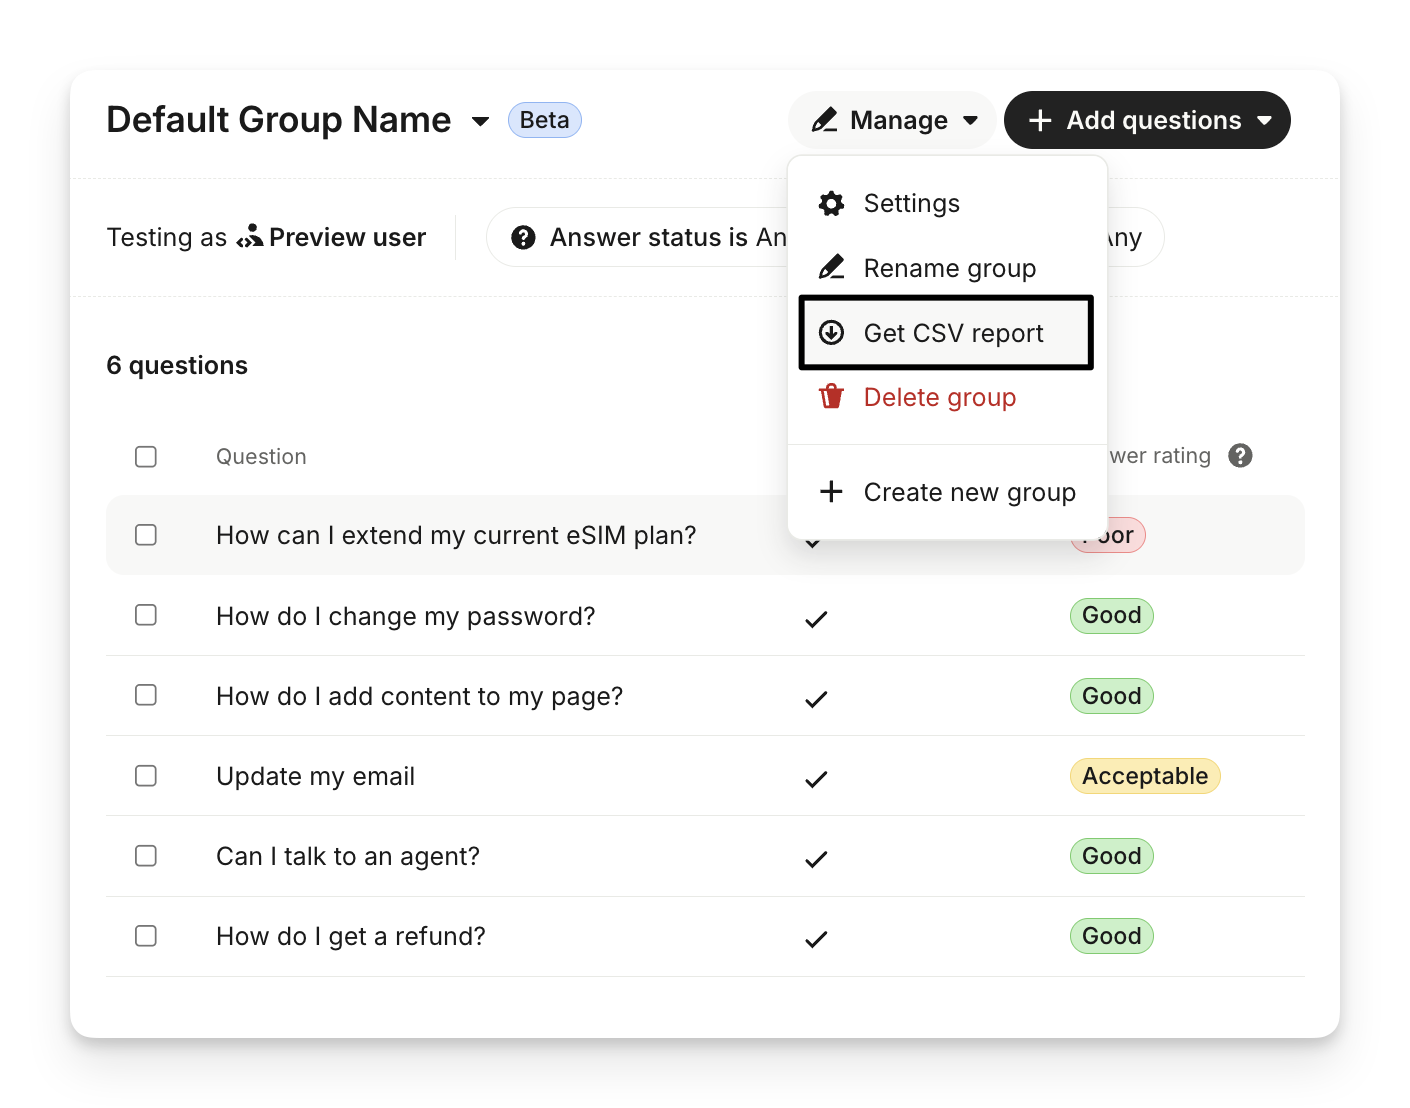Check the box for 'How do I change my password?'
The width and height of the screenshot is (1410, 1108).
click(x=146, y=615)
